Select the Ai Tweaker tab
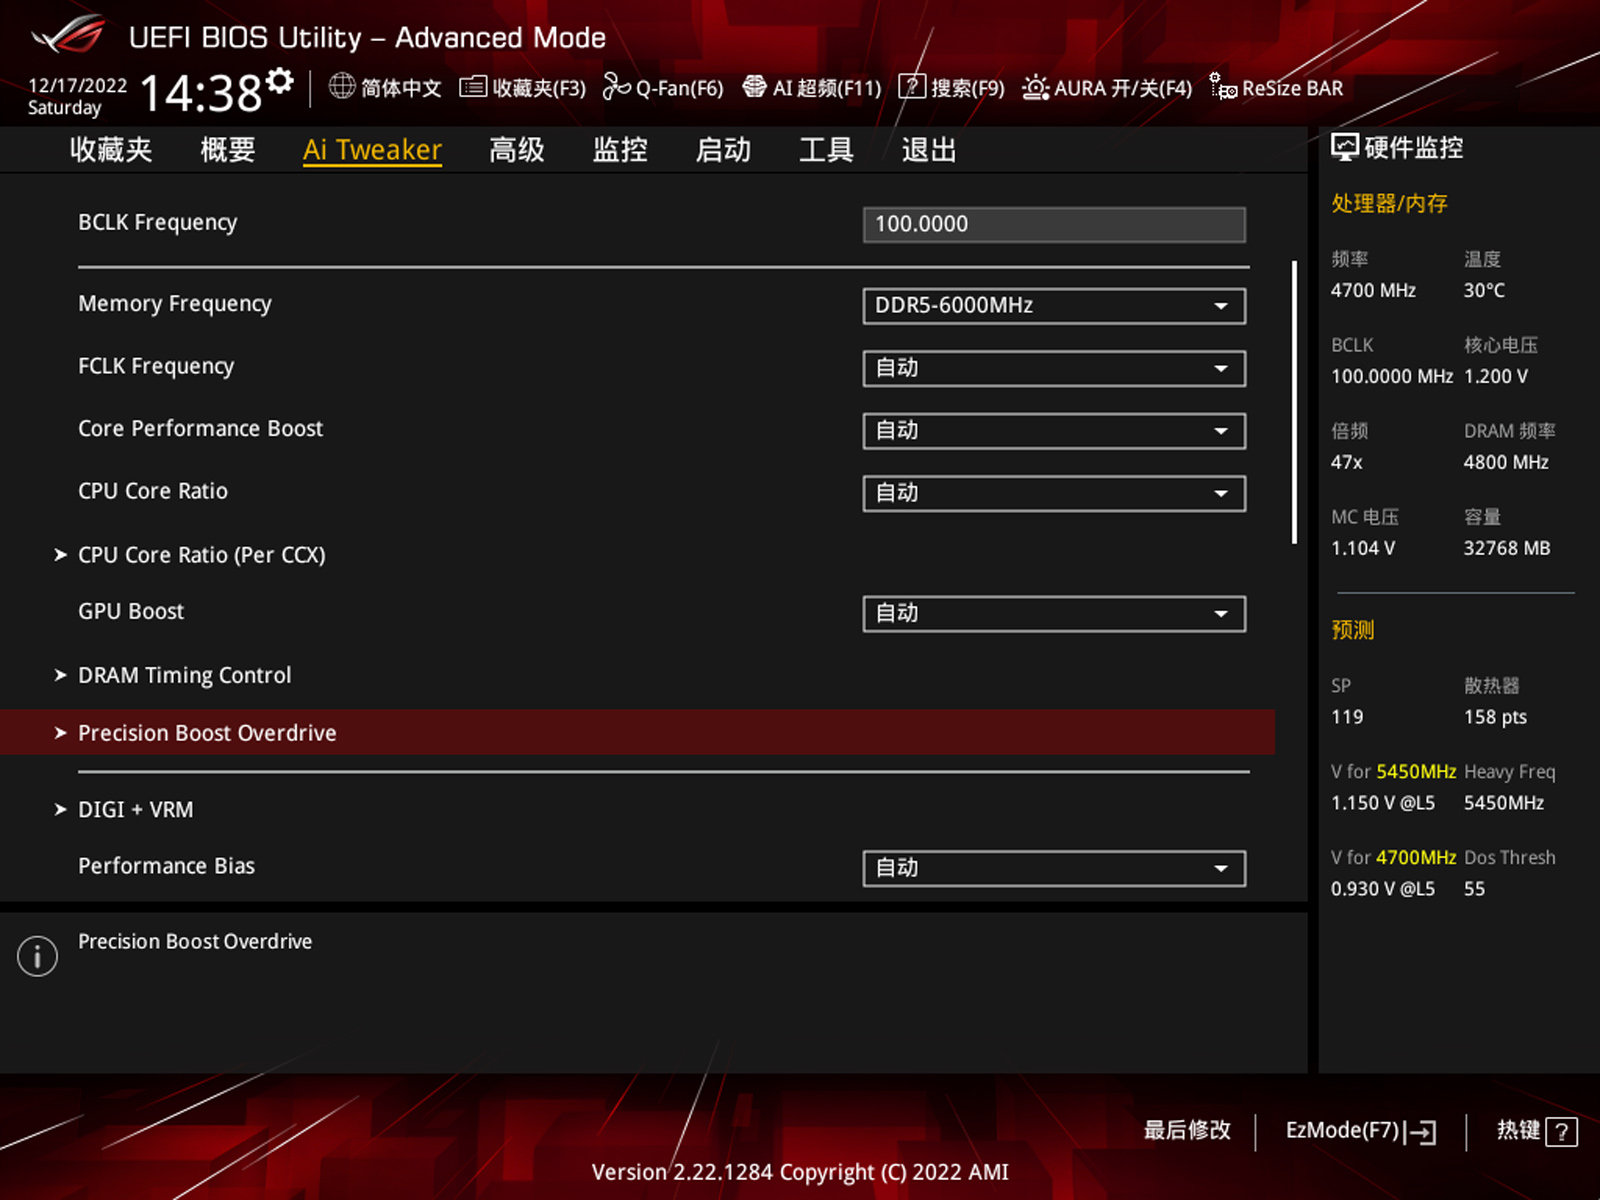This screenshot has height=1200, width=1600. [372, 150]
